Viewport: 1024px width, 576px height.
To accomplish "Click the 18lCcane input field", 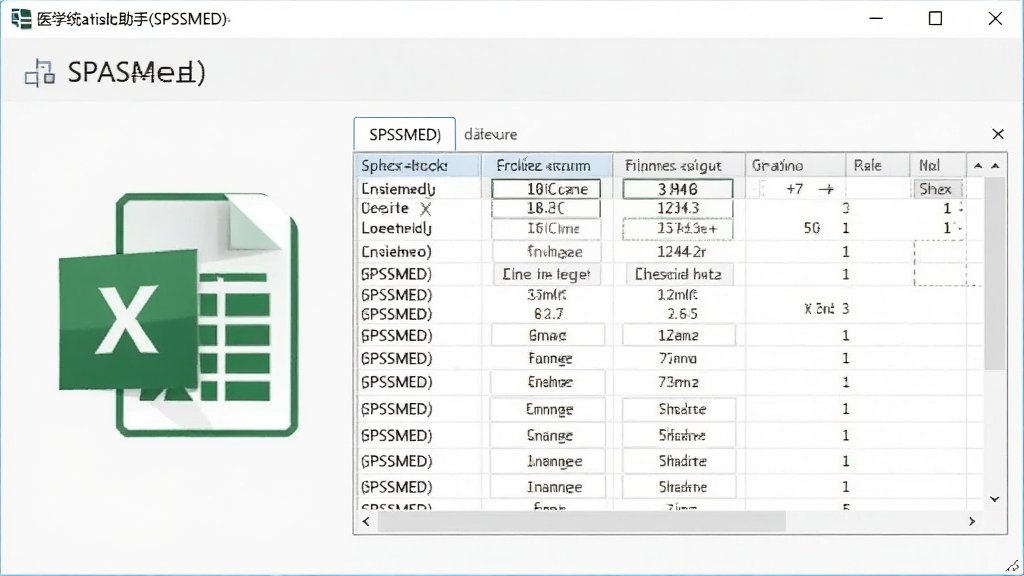I will coord(546,189).
